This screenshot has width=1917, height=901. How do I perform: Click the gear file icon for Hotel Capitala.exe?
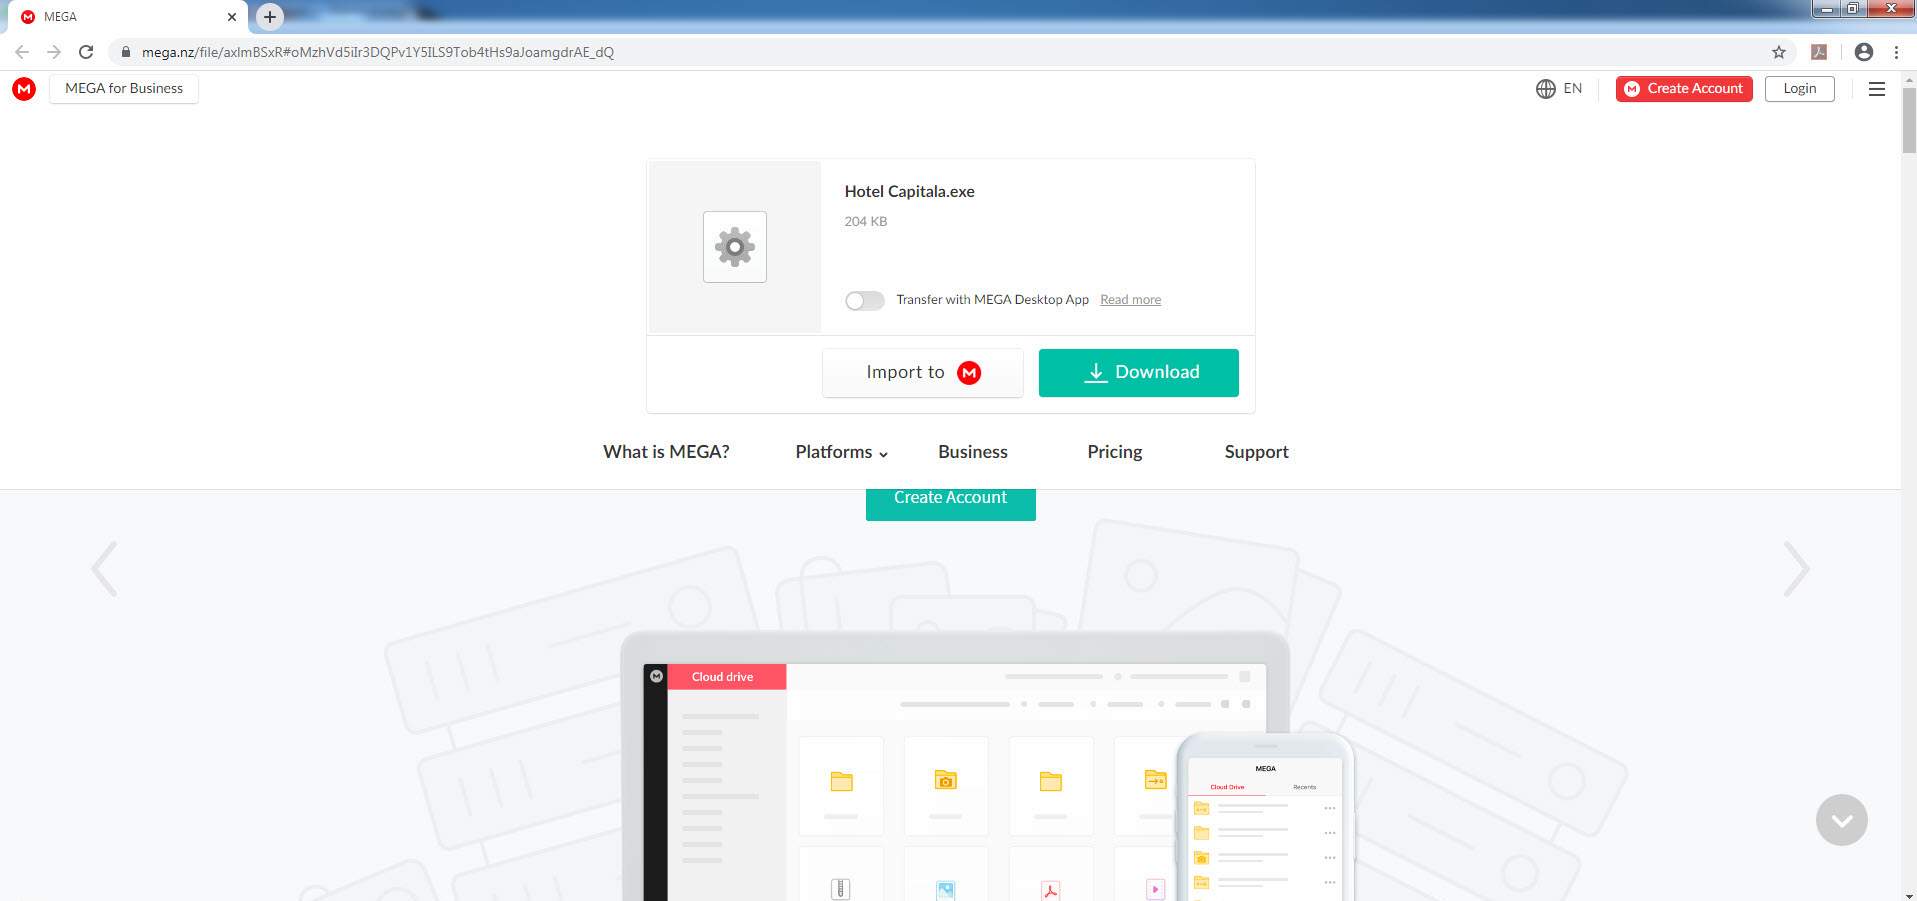tap(735, 247)
